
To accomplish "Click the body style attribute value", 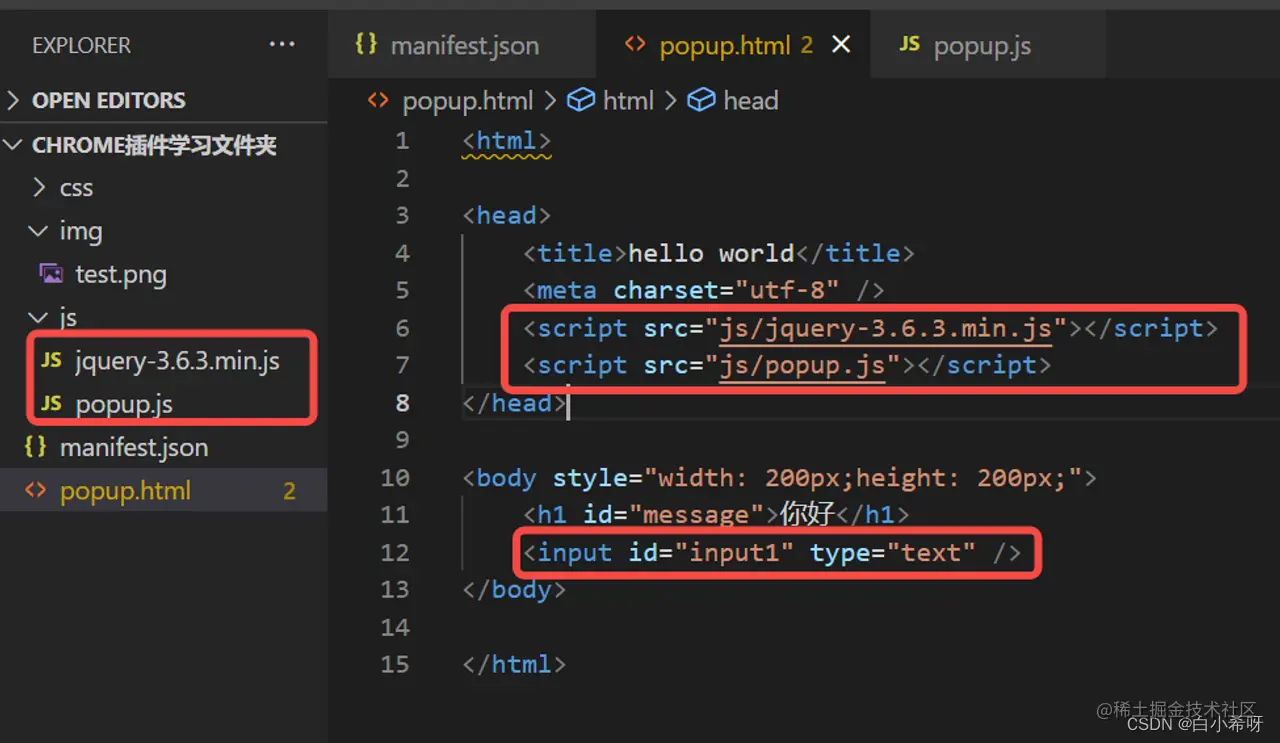I will [863, 478].
